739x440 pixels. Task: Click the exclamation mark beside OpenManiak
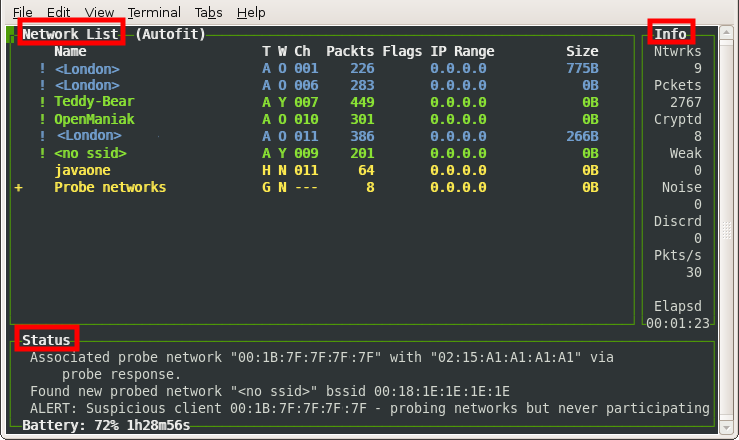click(42, 119)
